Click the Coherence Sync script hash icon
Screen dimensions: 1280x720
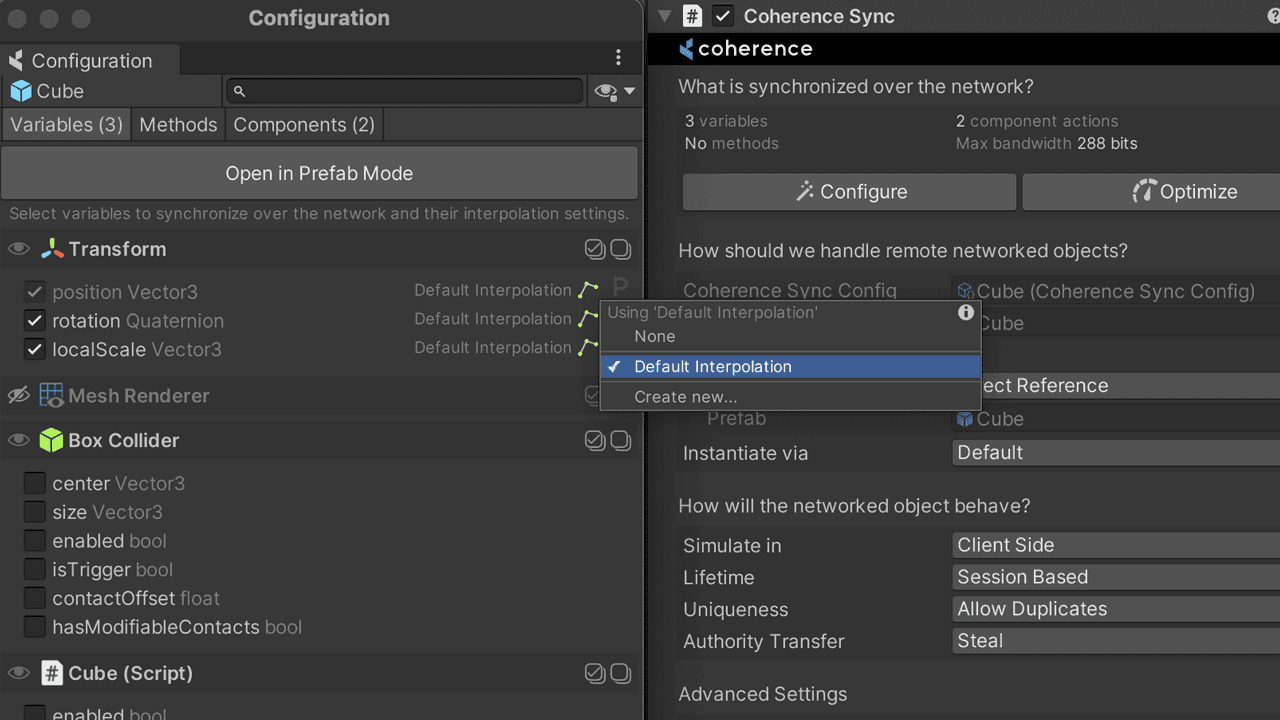[692, 16]
